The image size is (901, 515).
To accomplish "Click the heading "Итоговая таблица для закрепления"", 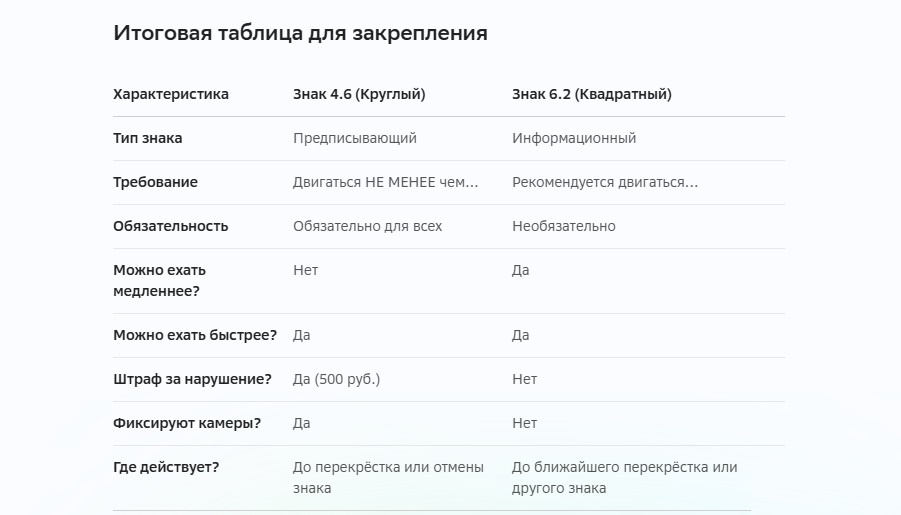I will [300, 33].
